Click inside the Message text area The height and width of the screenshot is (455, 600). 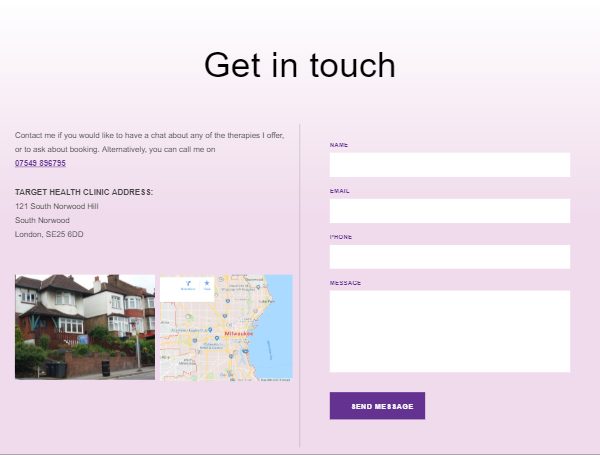point(449,331)
